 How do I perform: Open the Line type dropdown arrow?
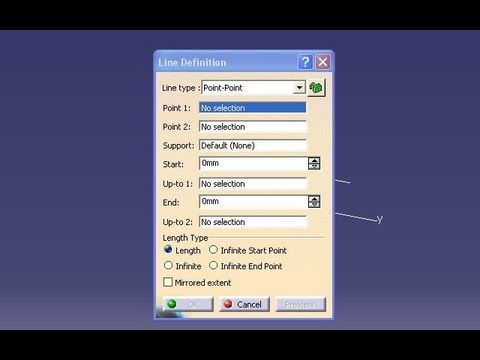click(x=299, y=88)
